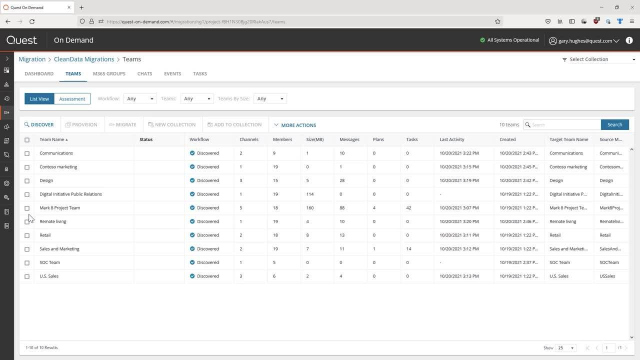Image resolution: width=640 pixels, height=360 pixels.
Task: Open CleanData Migrations breadcrumb
Action: (84, 59)
